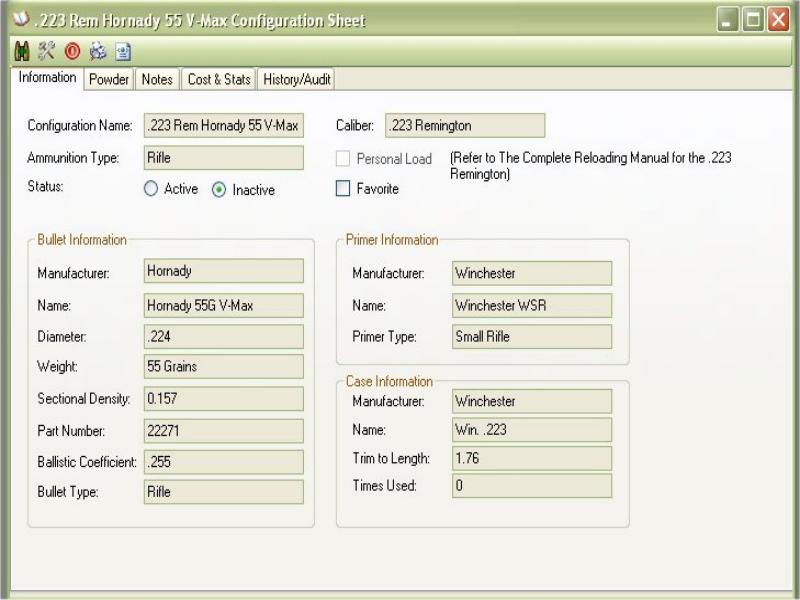The height and width of the screenshot is (600, 800).
Task: Click the Trim to Length field 1.76
Action: (532, 459)
